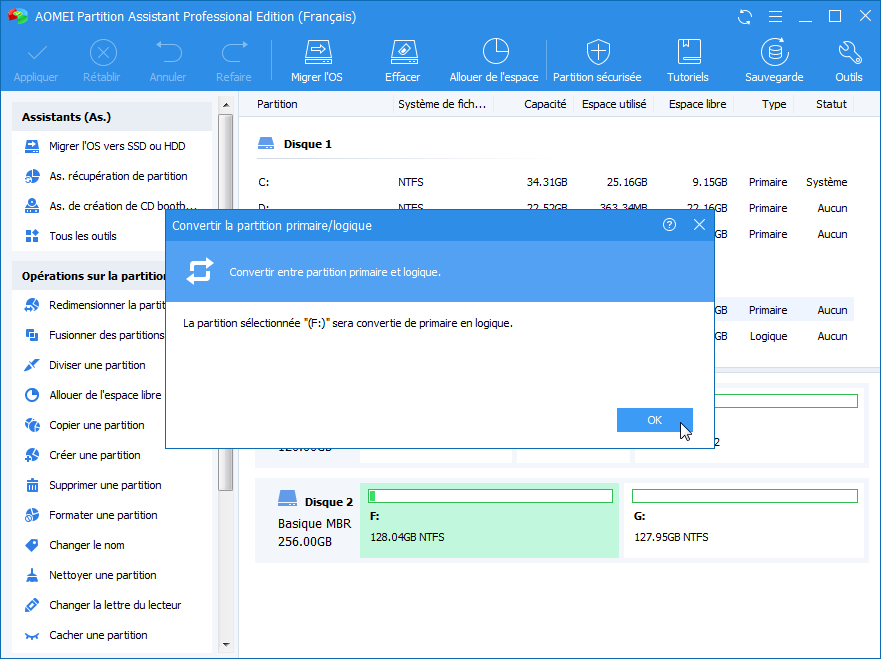
Task: Confirm conversion with the OK button
Action: [654, 420]
